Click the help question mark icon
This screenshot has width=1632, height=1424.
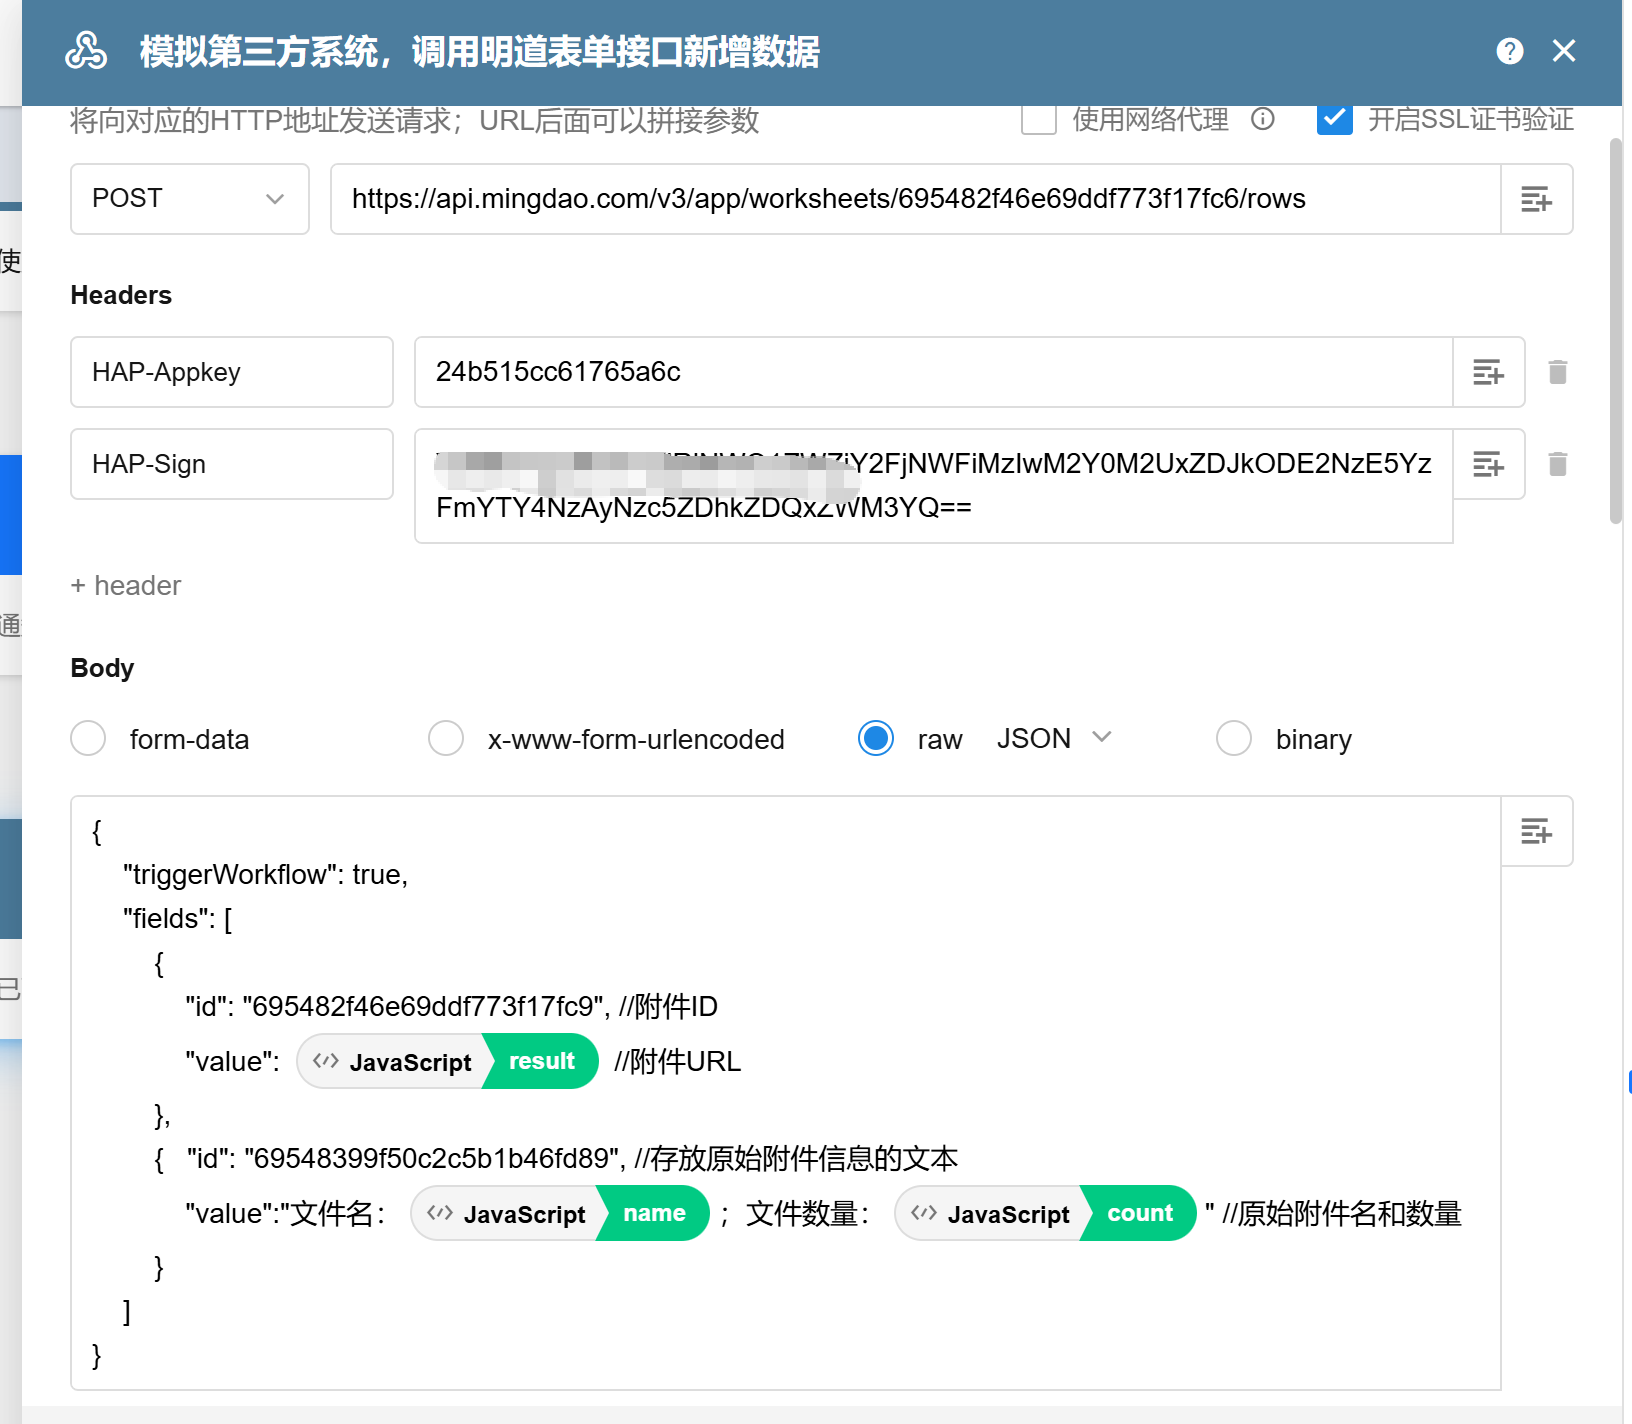pos(1509,51)
